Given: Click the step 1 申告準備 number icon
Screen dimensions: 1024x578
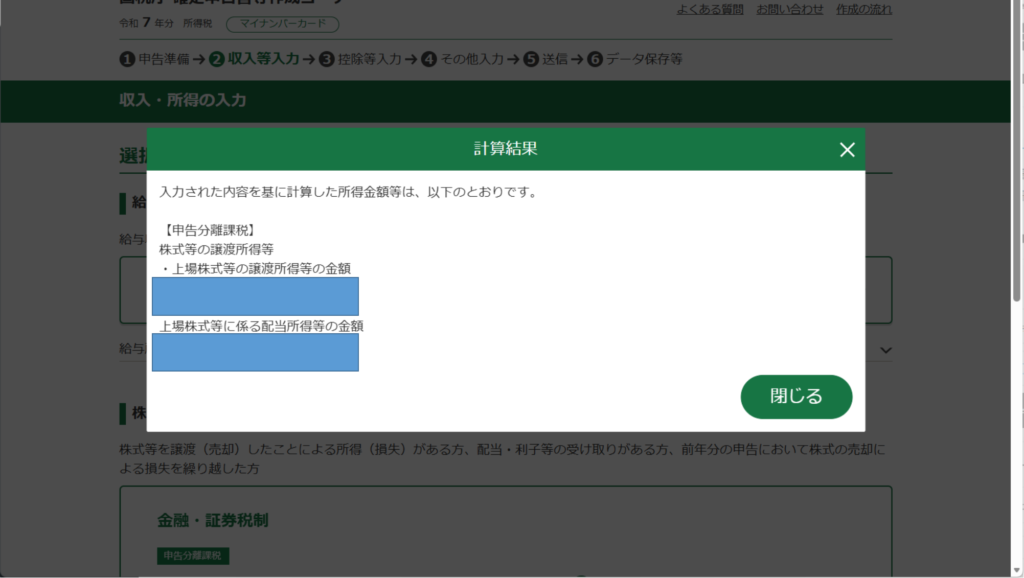Looking at the screenshot, I should tap(127, 59).
